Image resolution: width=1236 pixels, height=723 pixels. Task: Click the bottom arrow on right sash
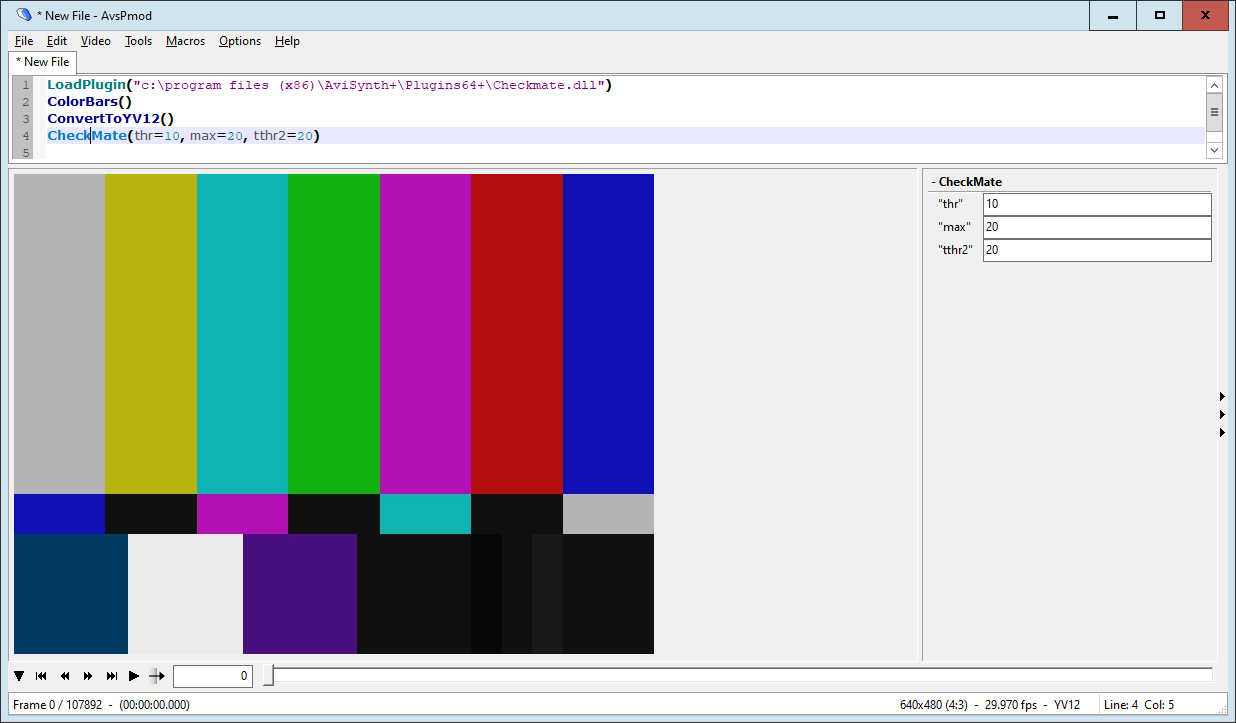coord(1223,432)
